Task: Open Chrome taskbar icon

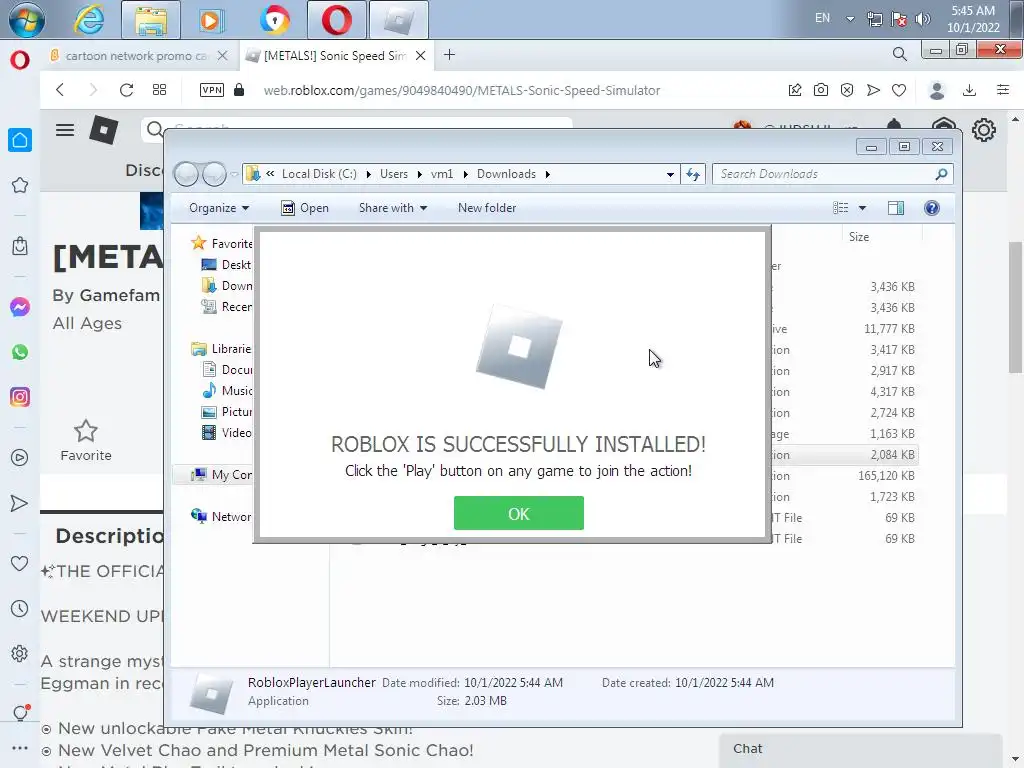Action: (274, 20)
